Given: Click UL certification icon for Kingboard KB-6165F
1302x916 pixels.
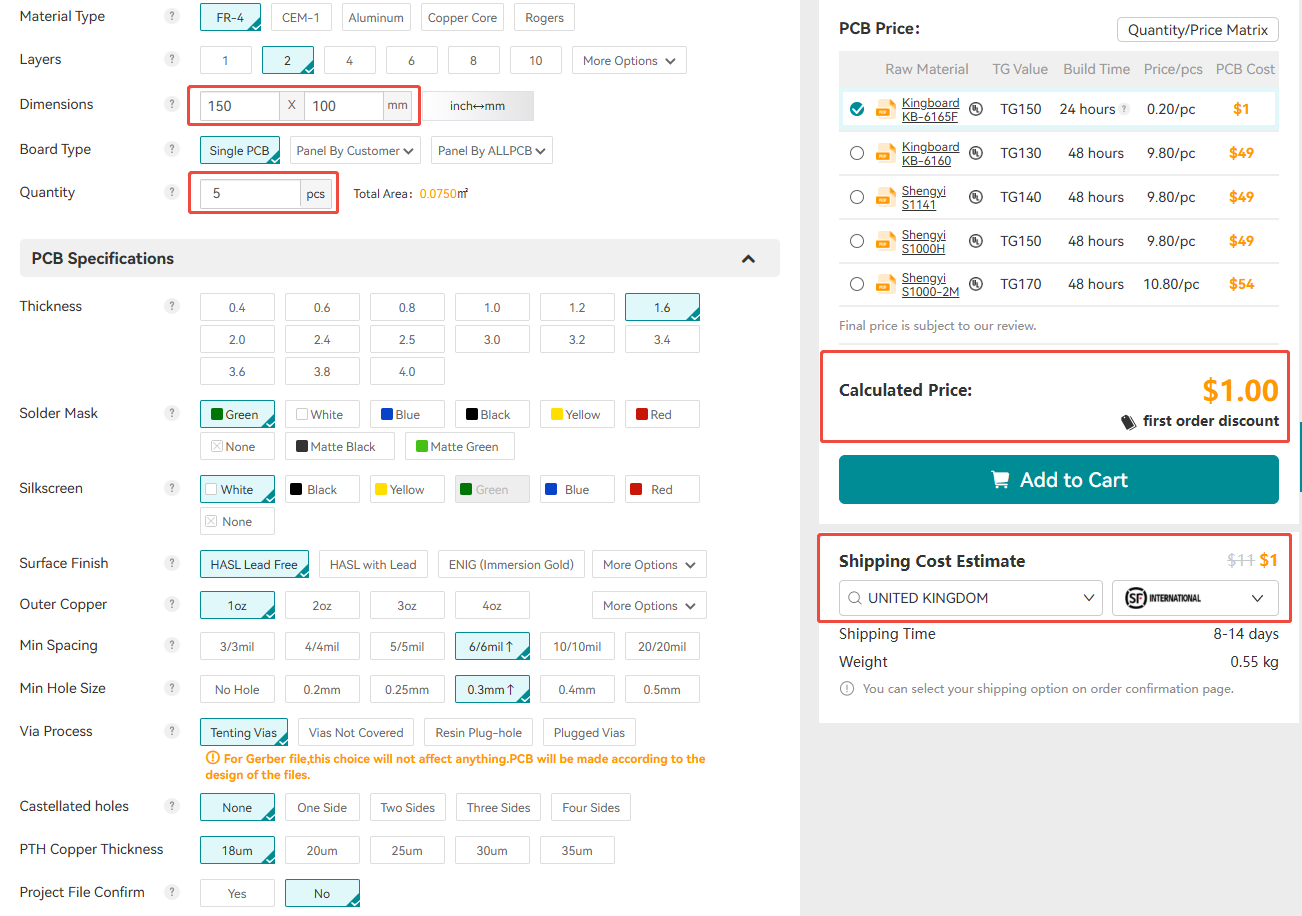Looking at the screenshot, I should pos(975,109).
